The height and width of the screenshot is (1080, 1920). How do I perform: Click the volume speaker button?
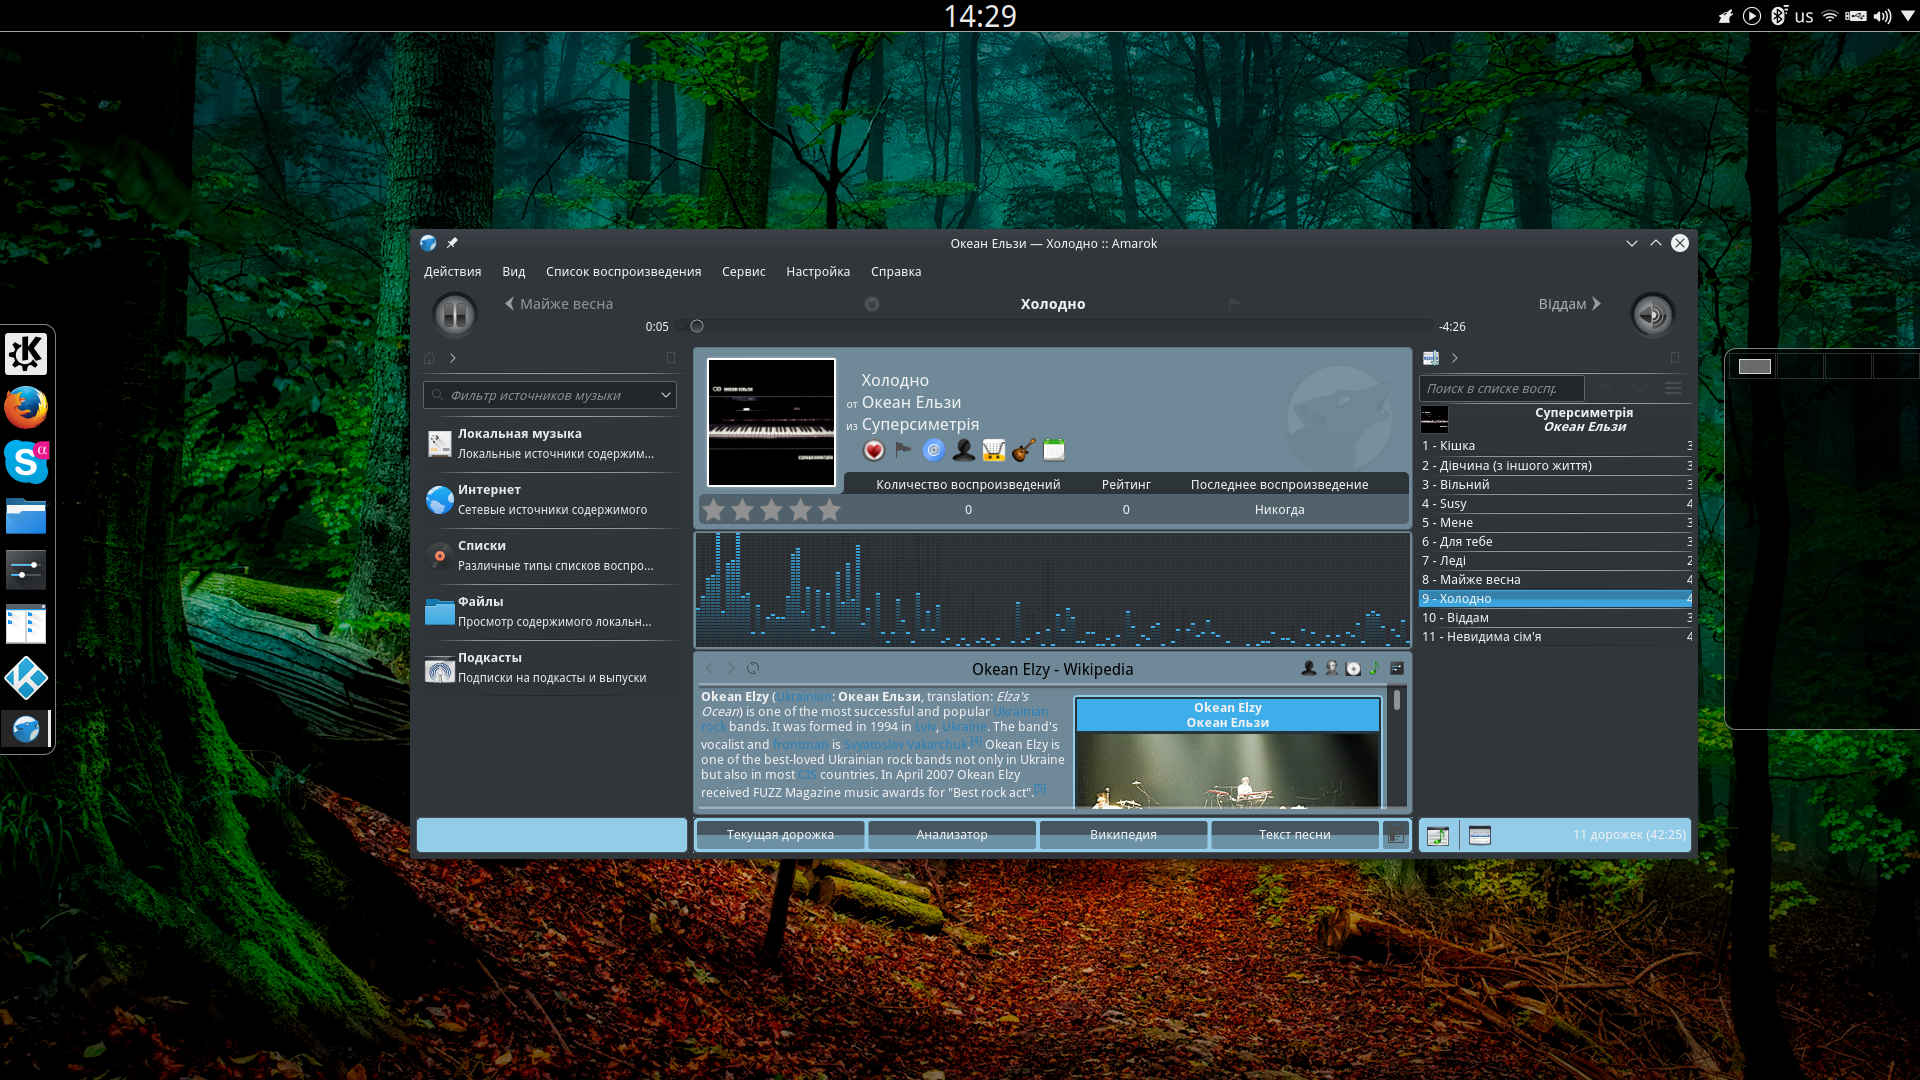pyautogui.click(x=1652, y=315)
